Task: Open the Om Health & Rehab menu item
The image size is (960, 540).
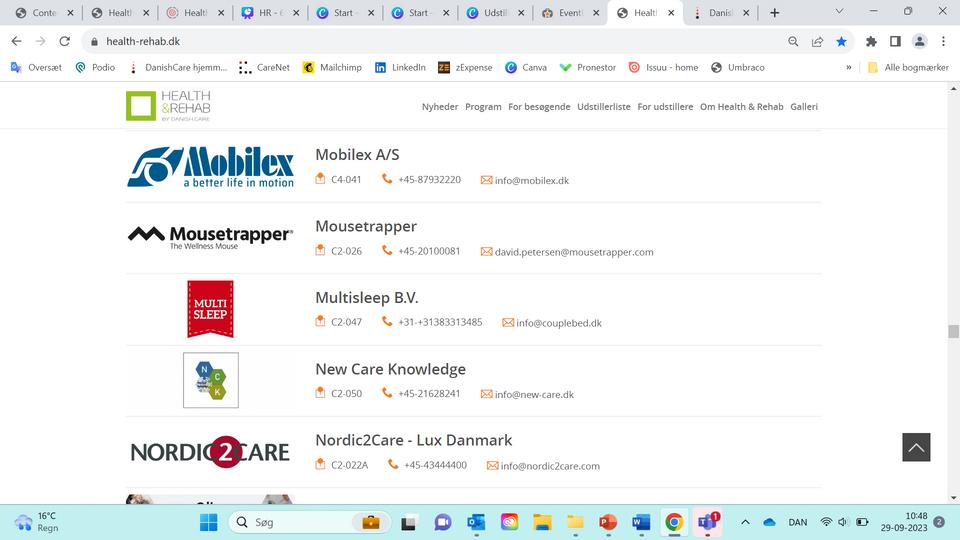Action: click(741, 107)
